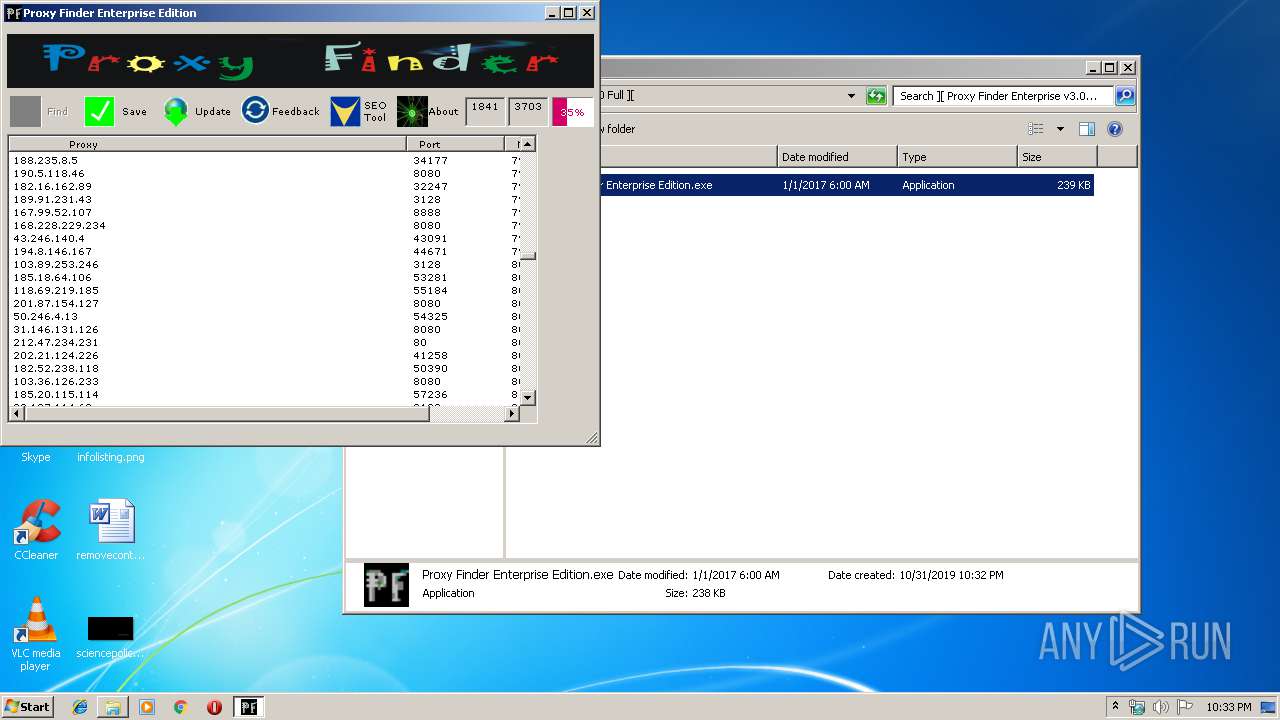The height and width of the screenshot is (720, 1280).
Task: Click the Feedback label in the toolbar
Action: (x=296, y=112)
